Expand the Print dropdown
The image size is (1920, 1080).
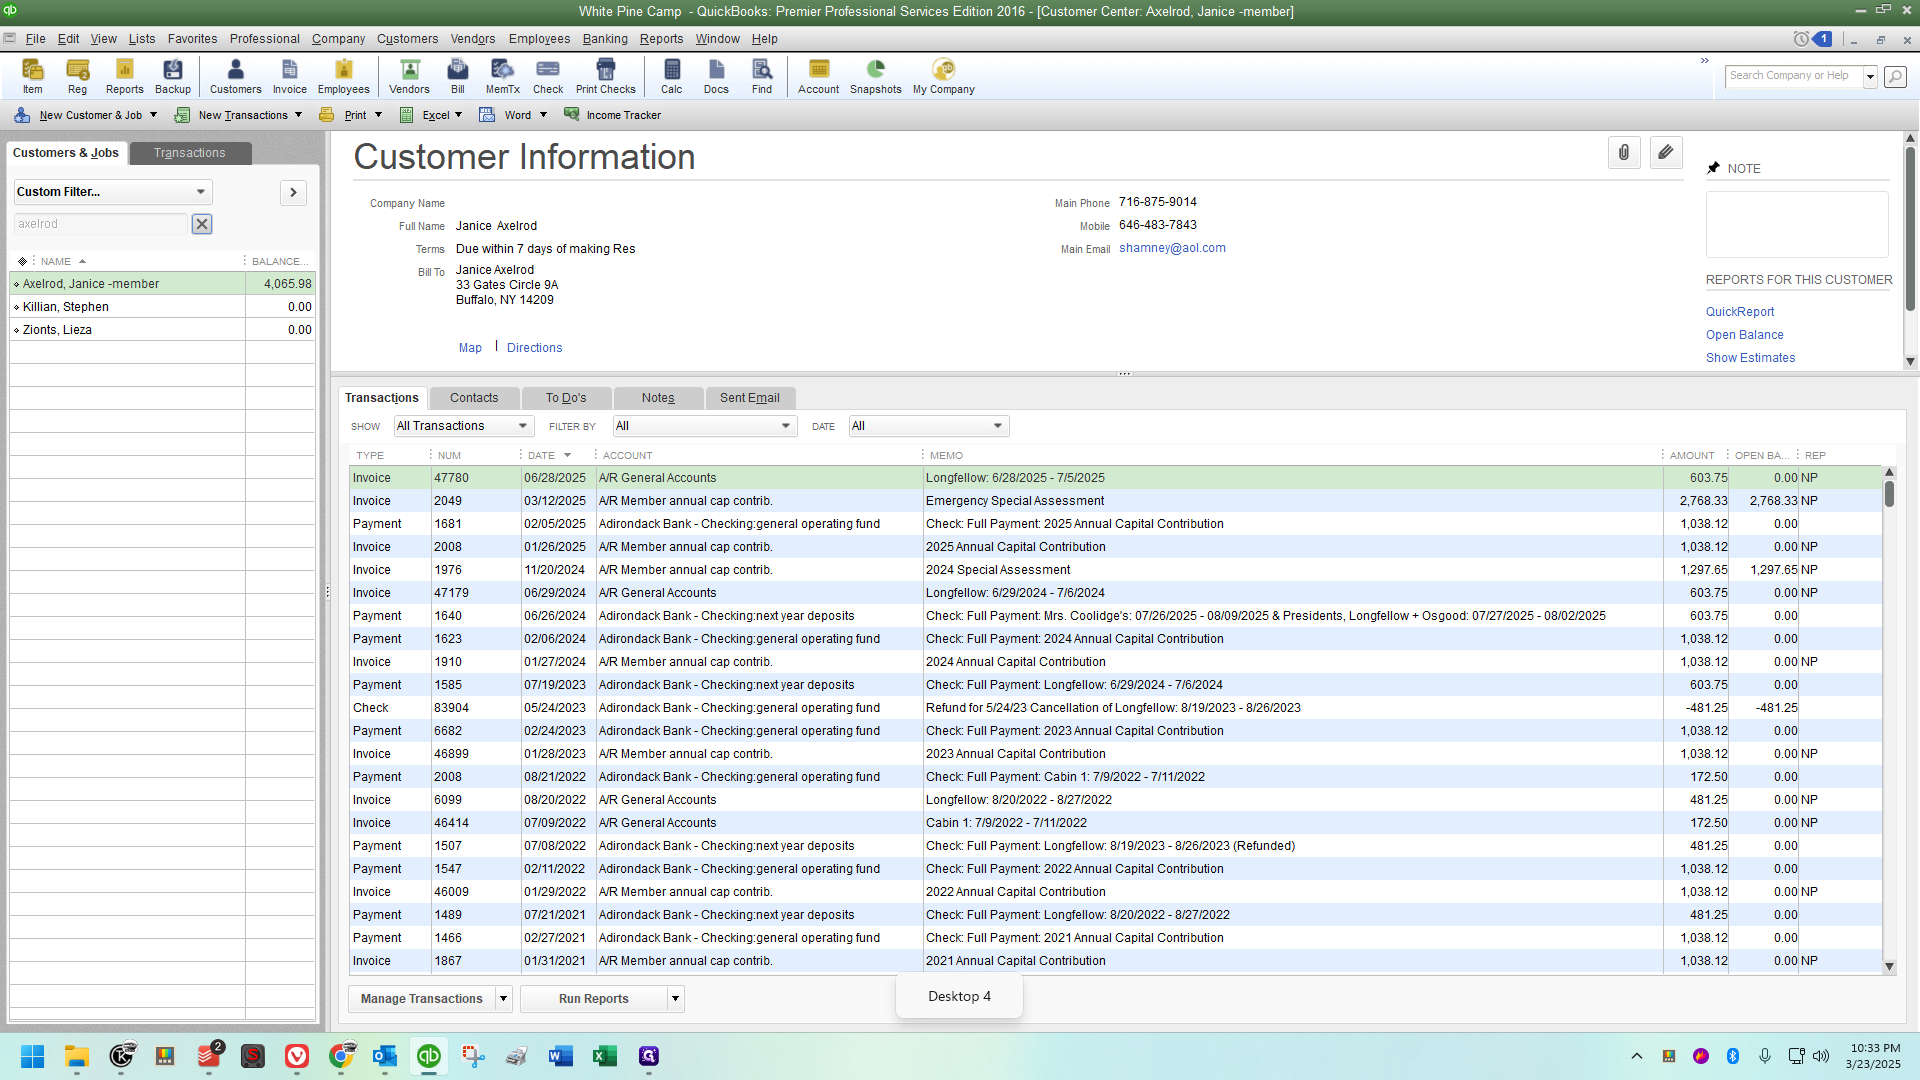tap(378, 115)
